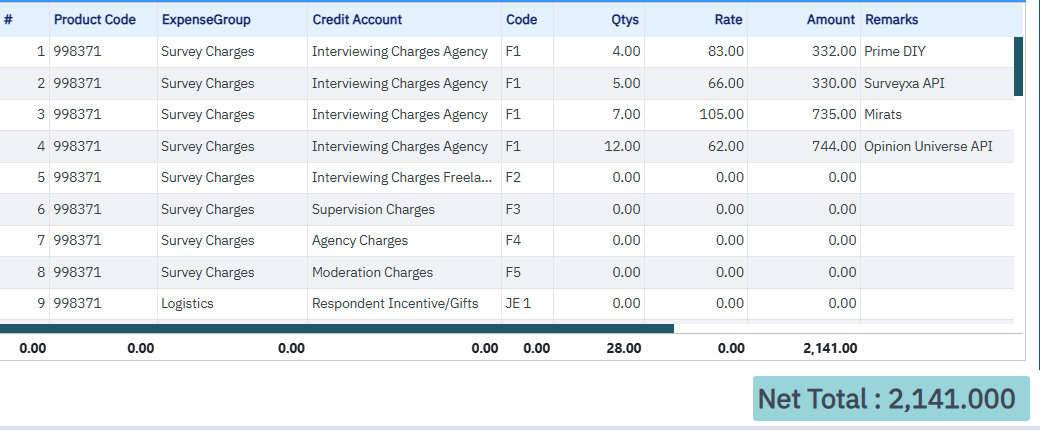Click the Amount column header
Viewport: 1040px width, 430px height.
pyautogui.click(x=830, y=20)
